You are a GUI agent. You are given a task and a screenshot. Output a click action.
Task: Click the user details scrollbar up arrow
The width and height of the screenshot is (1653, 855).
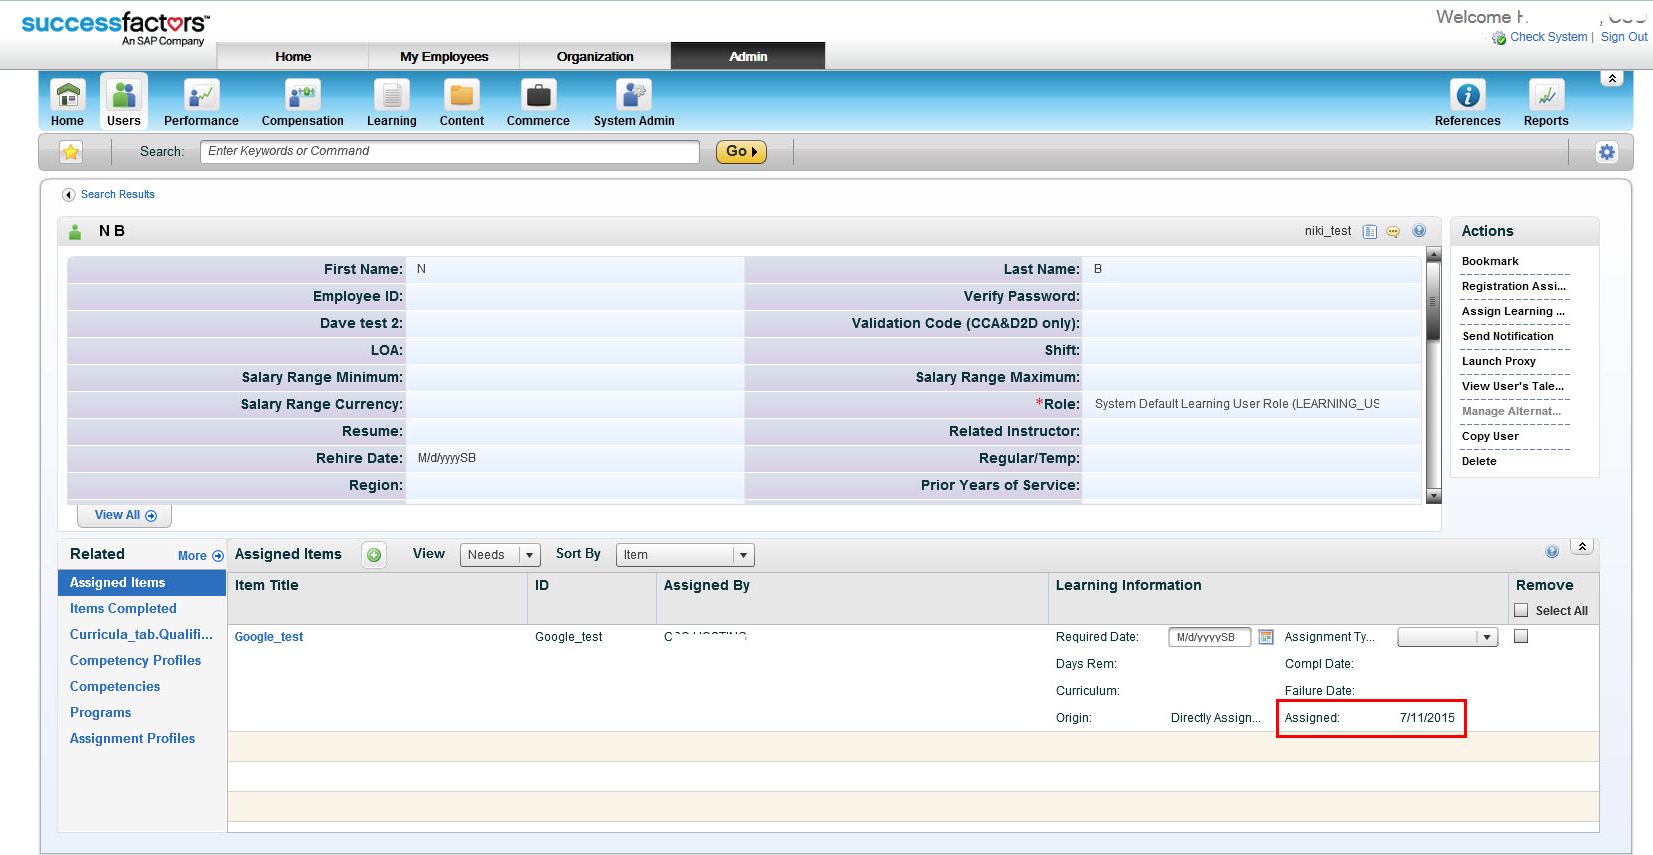pyautogui.click(x=1433, y=254)
